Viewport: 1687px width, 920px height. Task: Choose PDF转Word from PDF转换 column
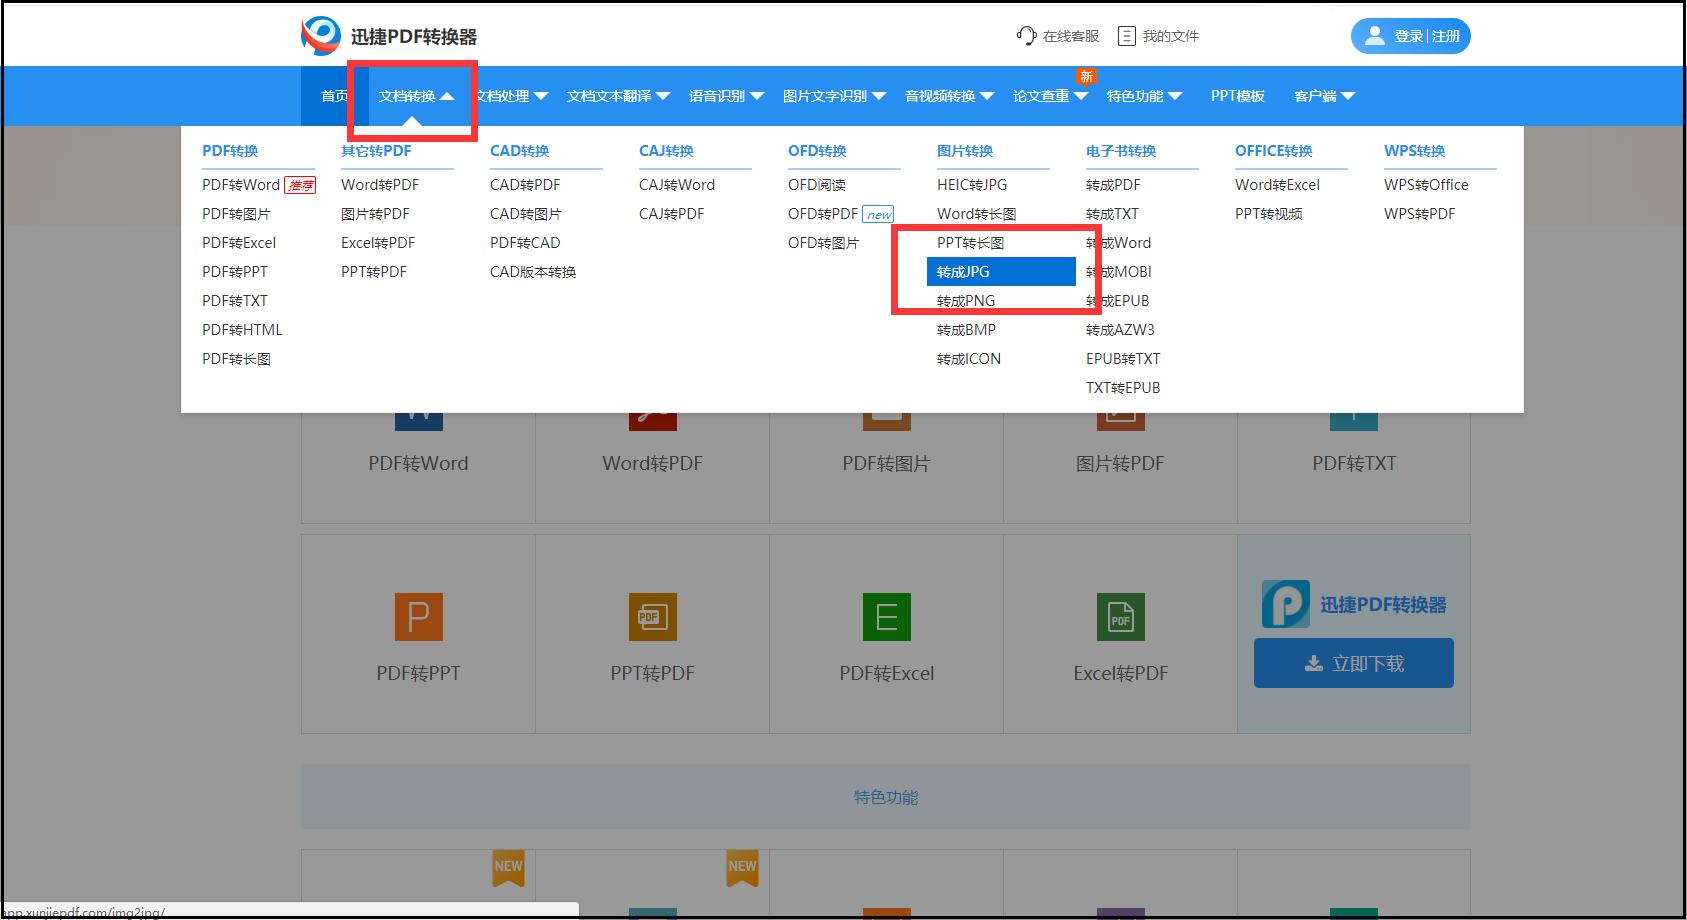click(x=241, y=185)
